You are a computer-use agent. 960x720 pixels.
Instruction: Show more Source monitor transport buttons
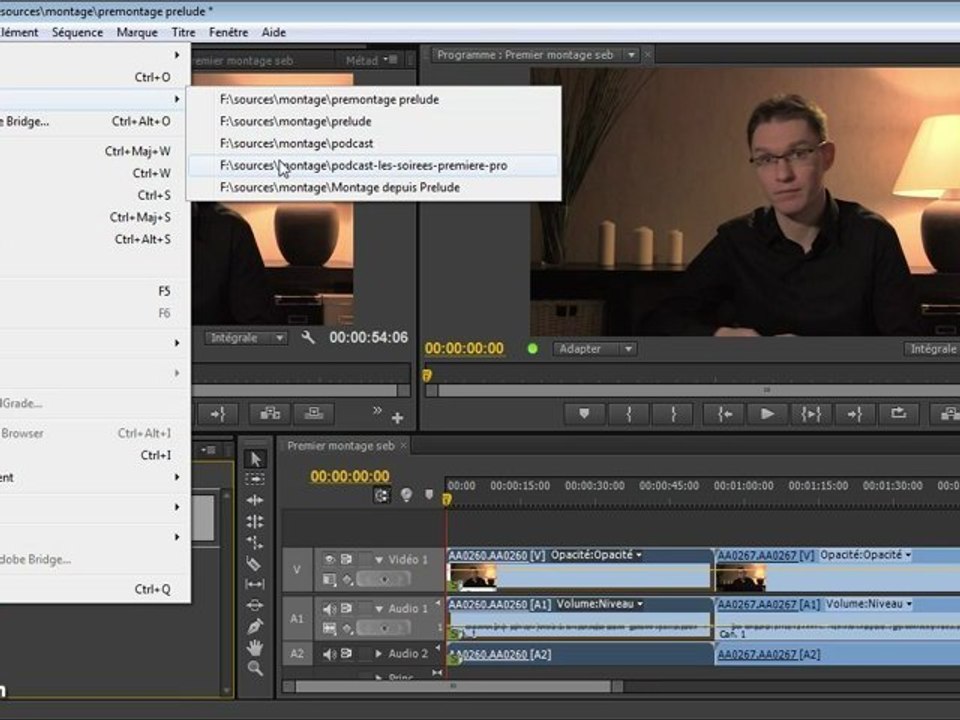[377, 410]
